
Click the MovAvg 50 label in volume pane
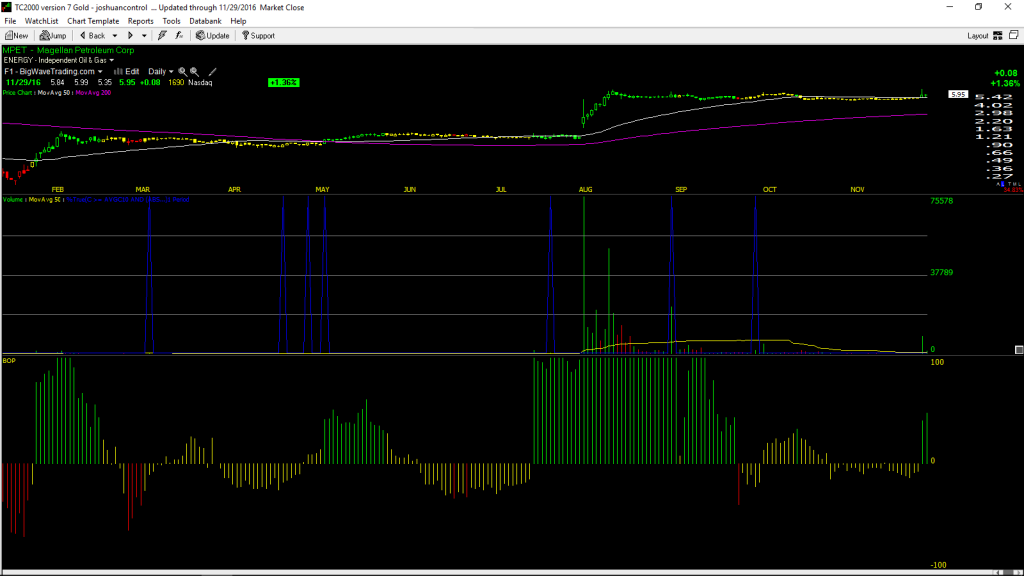(45, 200)
